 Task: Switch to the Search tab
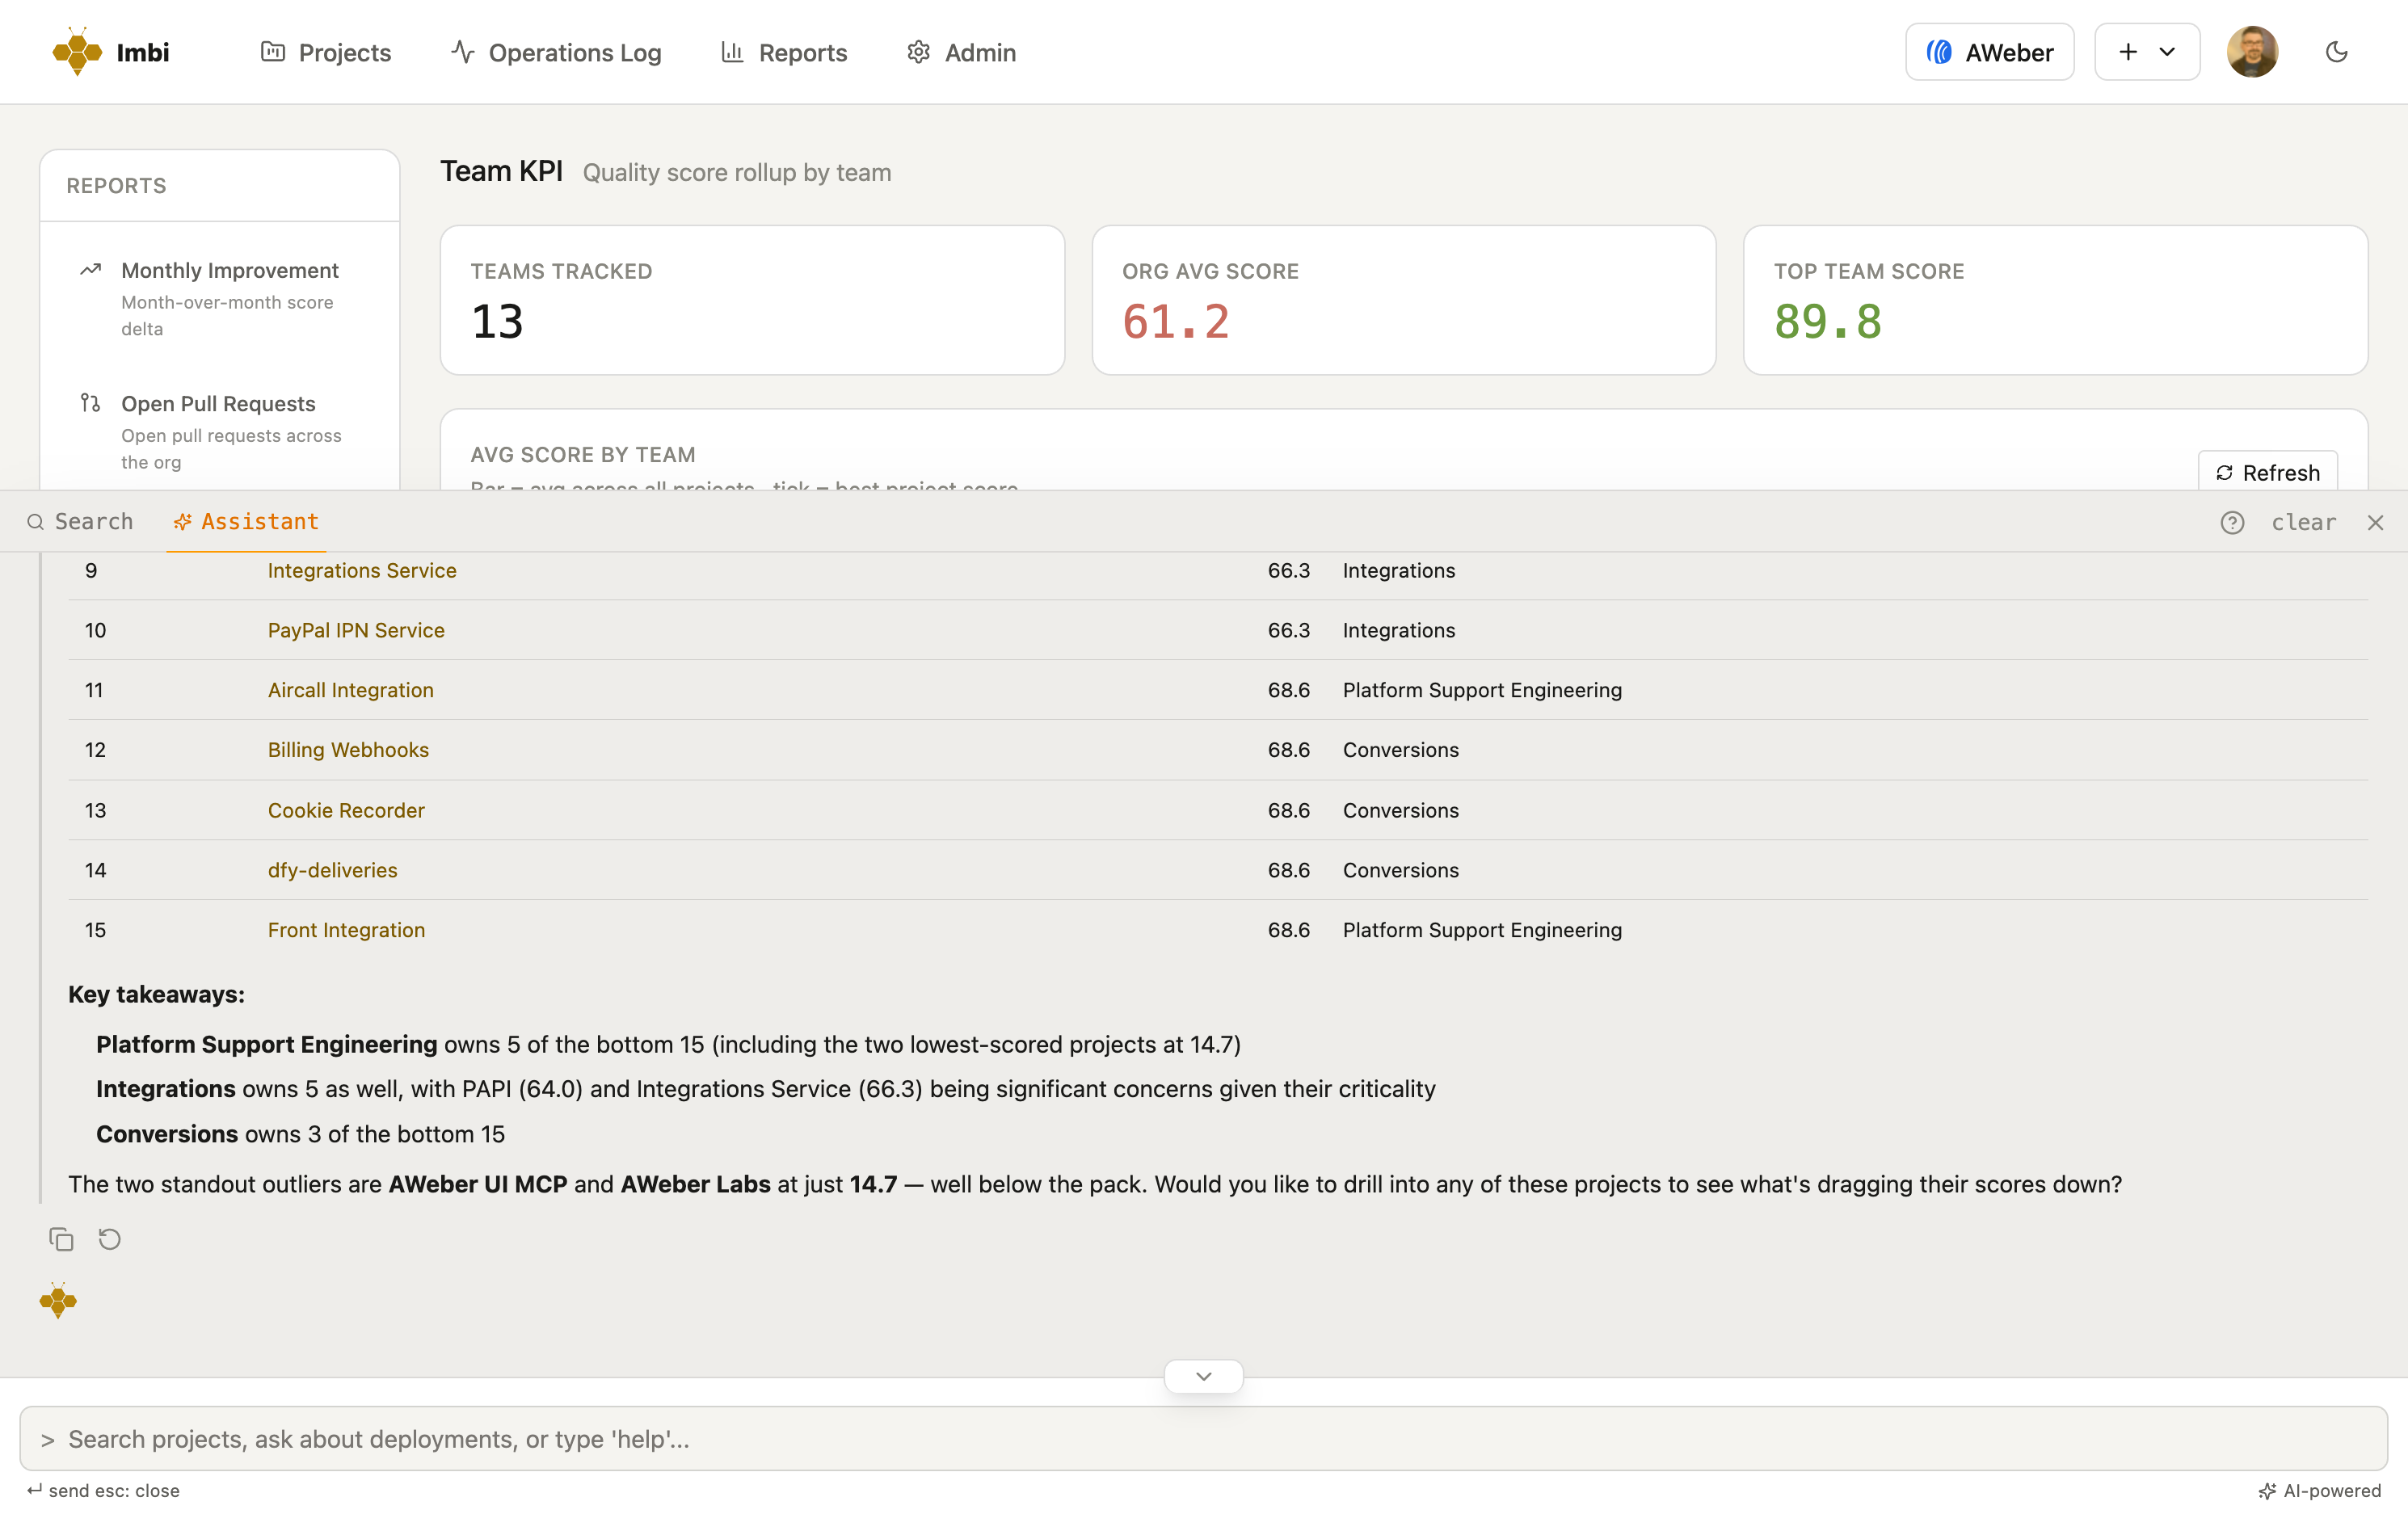coord(80,521)
